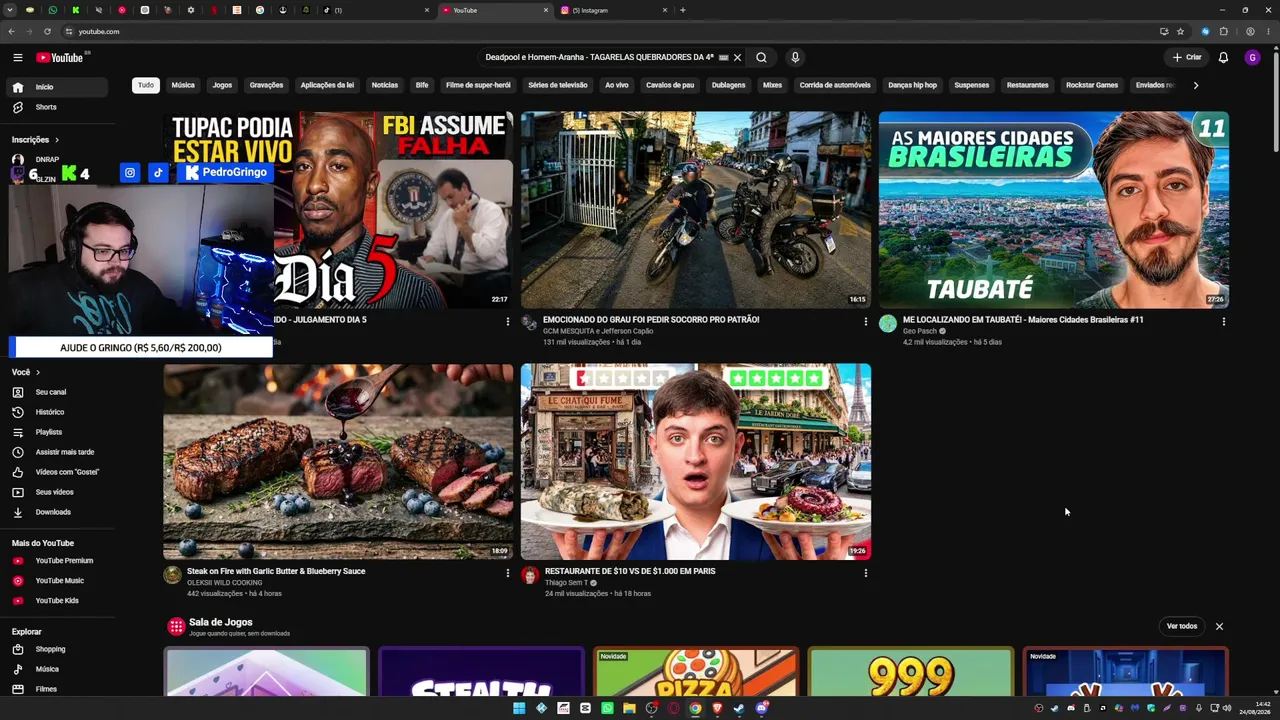Open Playlists in the sidebar
1280x720 pixels.
point(58,432)
